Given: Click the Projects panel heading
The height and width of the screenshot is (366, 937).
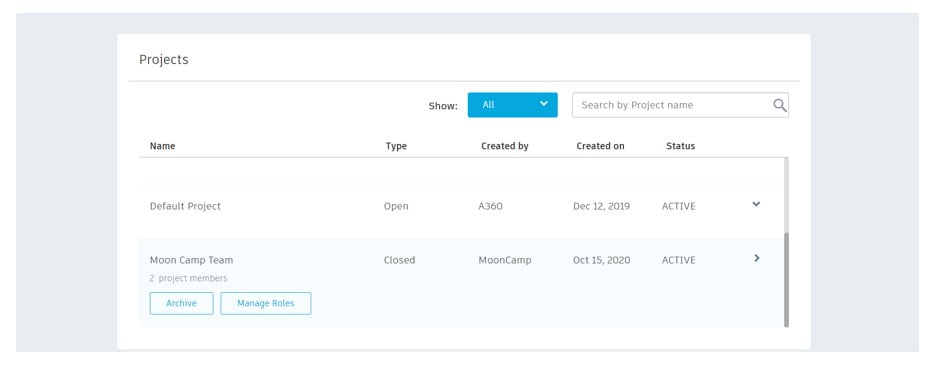Looking at the screenshot, I should click(x=164, y=60).
